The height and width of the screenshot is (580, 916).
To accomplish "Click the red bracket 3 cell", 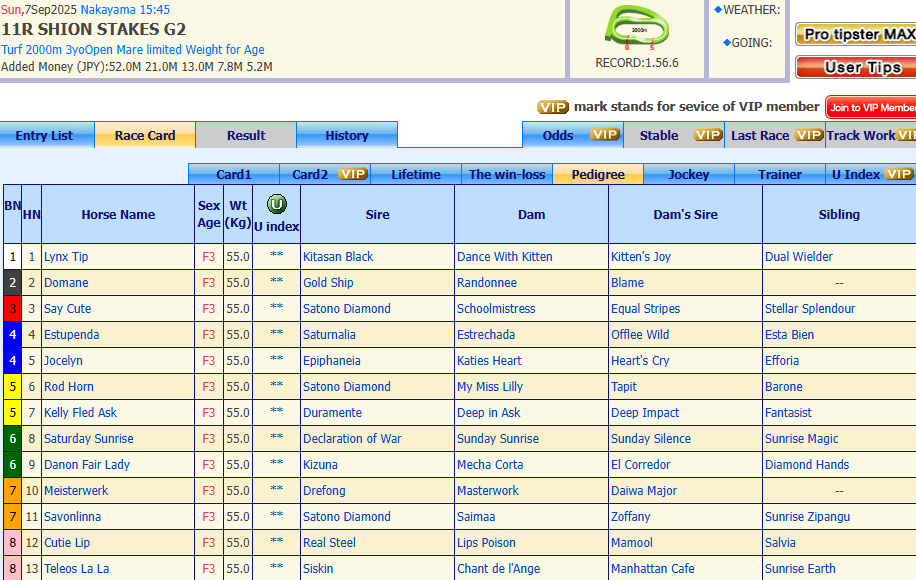I will click(x=12, y=308).
